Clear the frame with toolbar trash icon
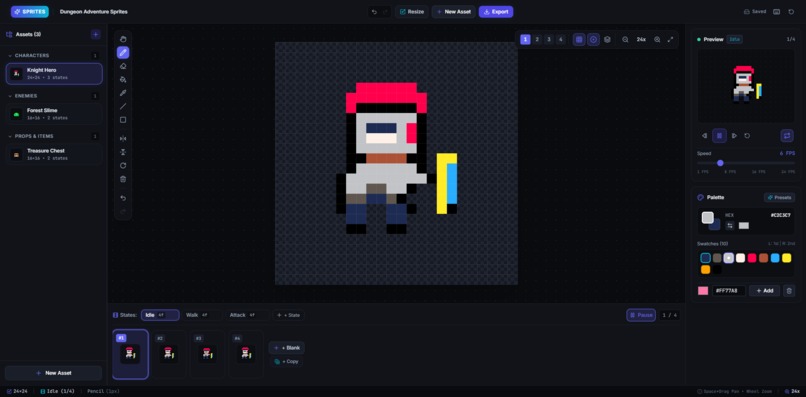 click(123, 179)
